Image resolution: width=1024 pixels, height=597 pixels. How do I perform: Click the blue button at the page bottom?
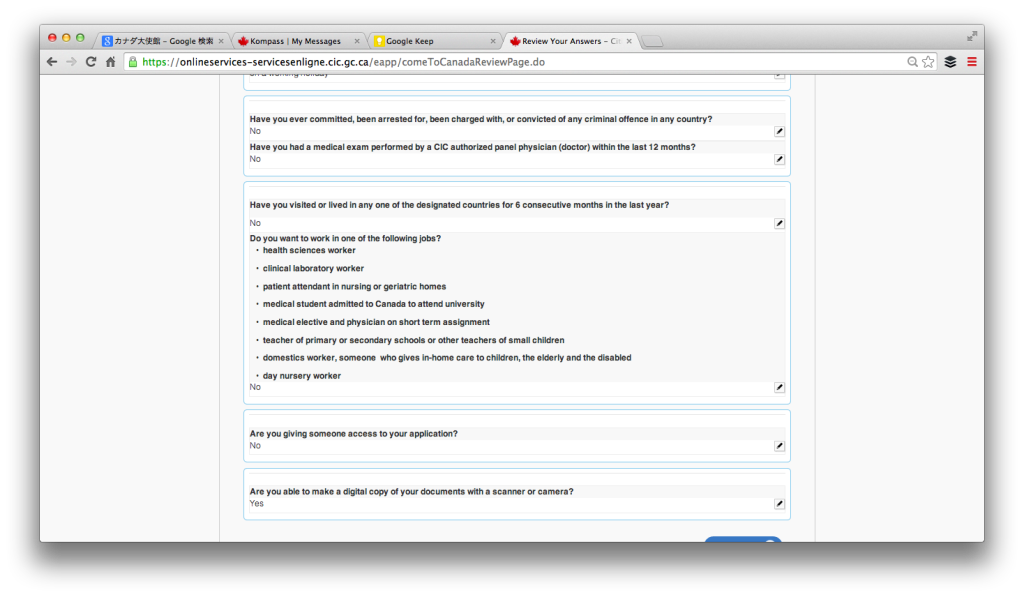[x=743, y=540]
